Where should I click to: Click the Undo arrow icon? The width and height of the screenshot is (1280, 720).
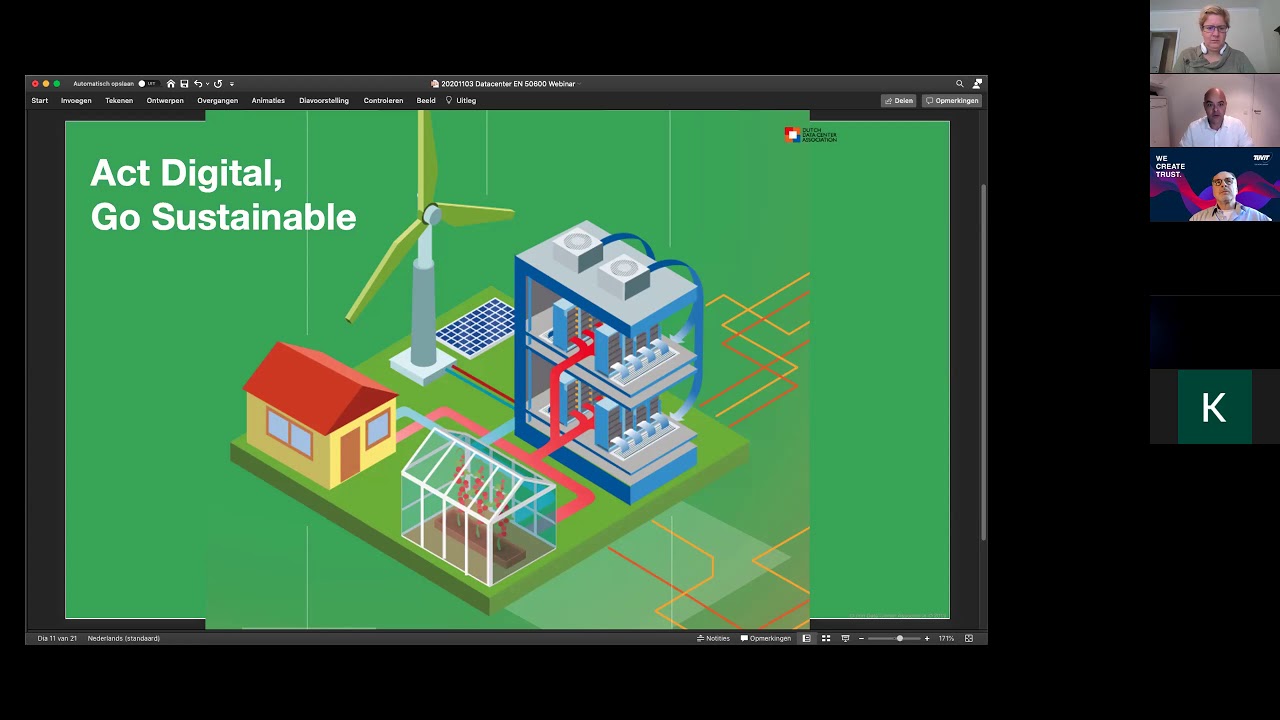click(x=198, y=84)
